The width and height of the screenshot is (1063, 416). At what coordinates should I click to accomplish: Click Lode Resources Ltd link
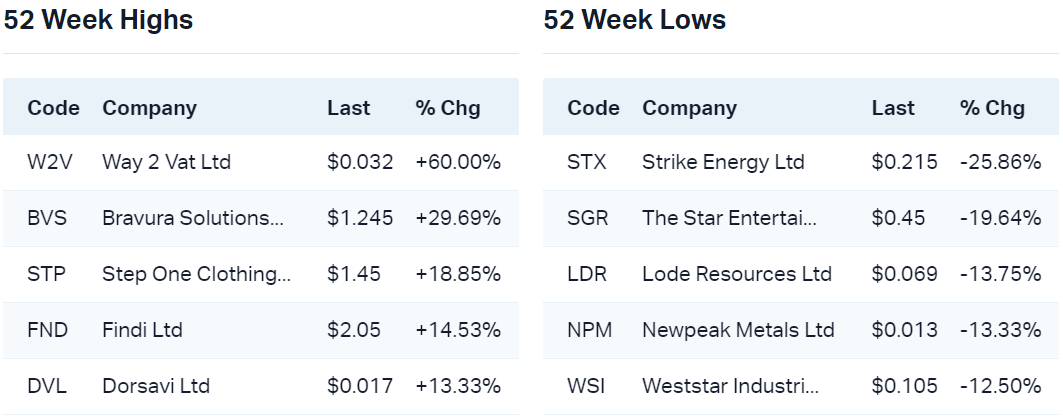point(737,274)
